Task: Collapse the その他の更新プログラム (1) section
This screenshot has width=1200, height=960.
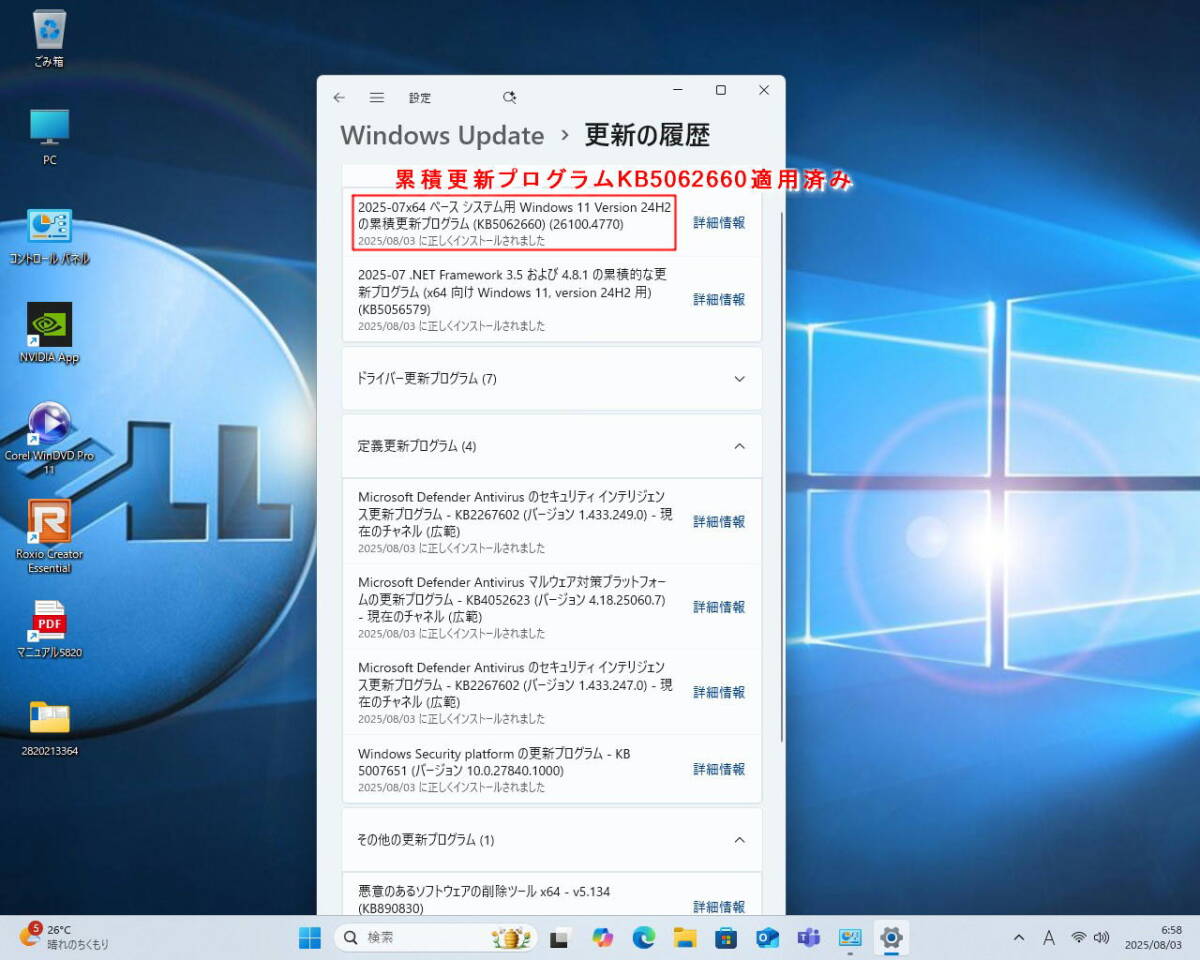Action: 552,840
